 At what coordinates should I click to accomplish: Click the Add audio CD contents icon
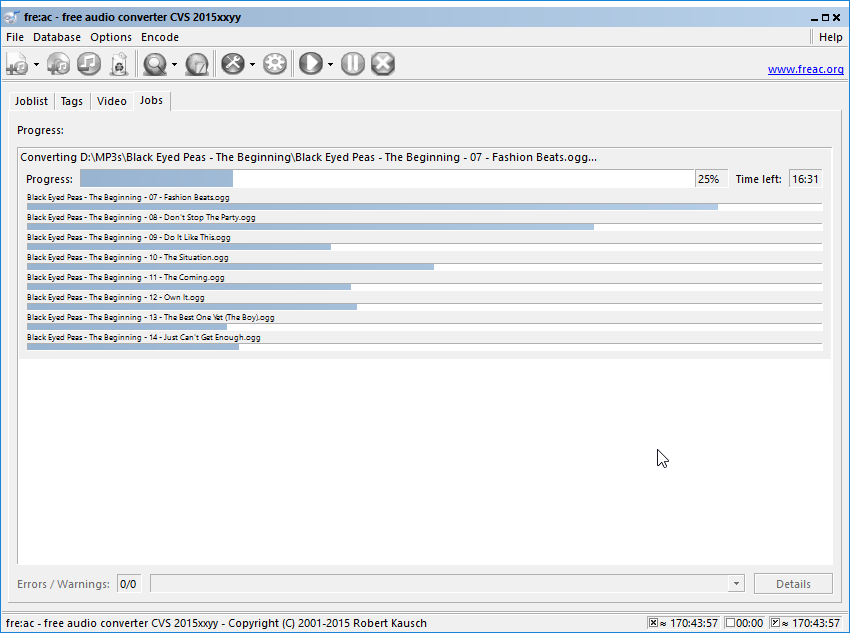(x=59, y=64)
